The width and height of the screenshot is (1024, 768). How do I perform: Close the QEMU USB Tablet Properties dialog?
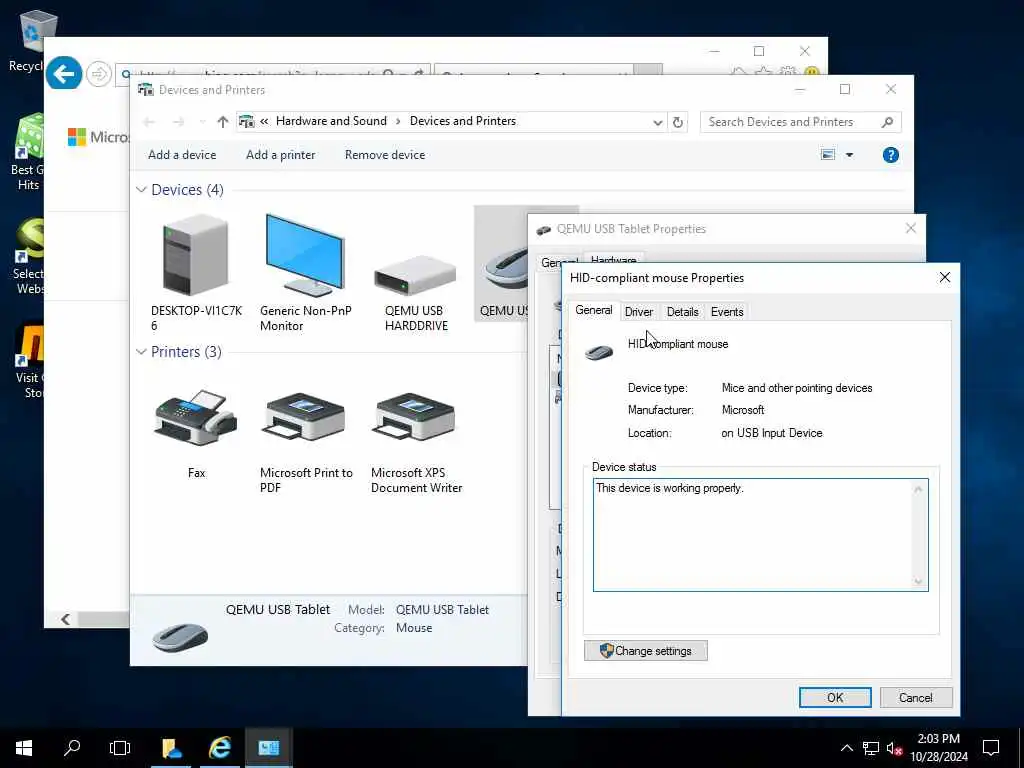[910, 229]
